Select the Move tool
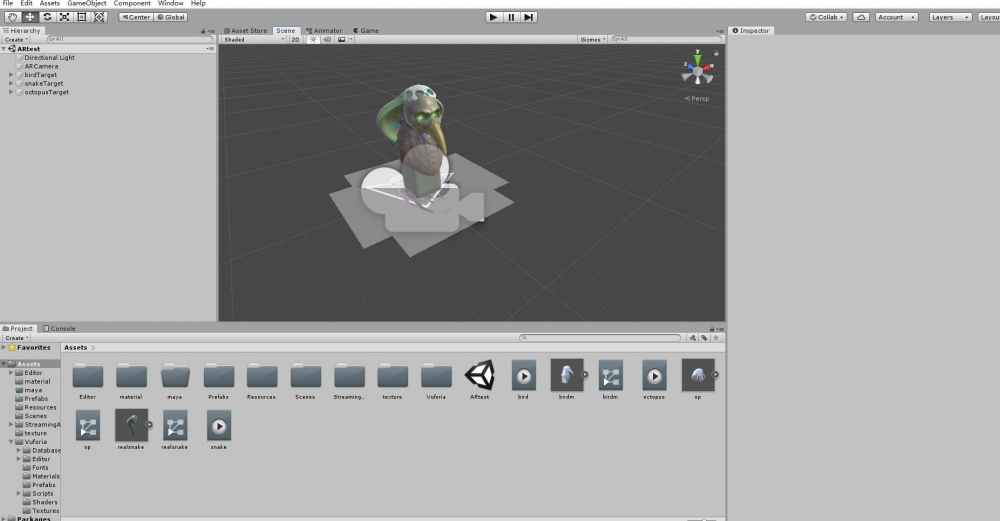1000x521 pixels. [29, 17]
